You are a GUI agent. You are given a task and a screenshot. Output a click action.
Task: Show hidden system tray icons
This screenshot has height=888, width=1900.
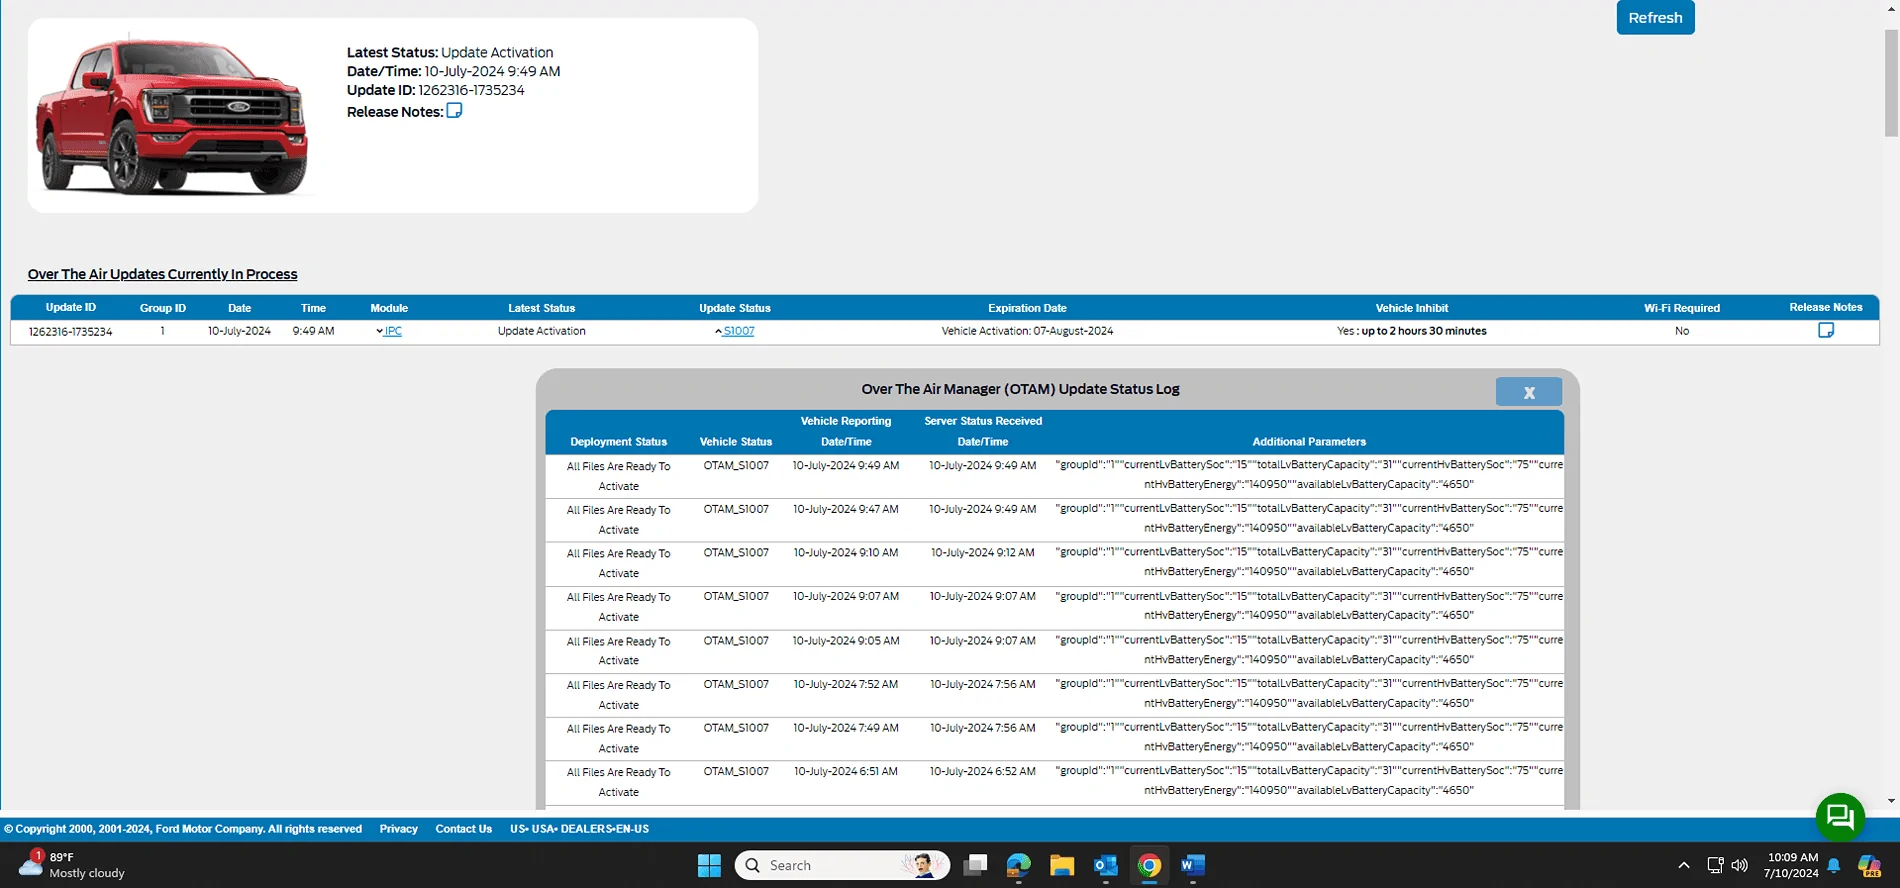click(1684, 865)
